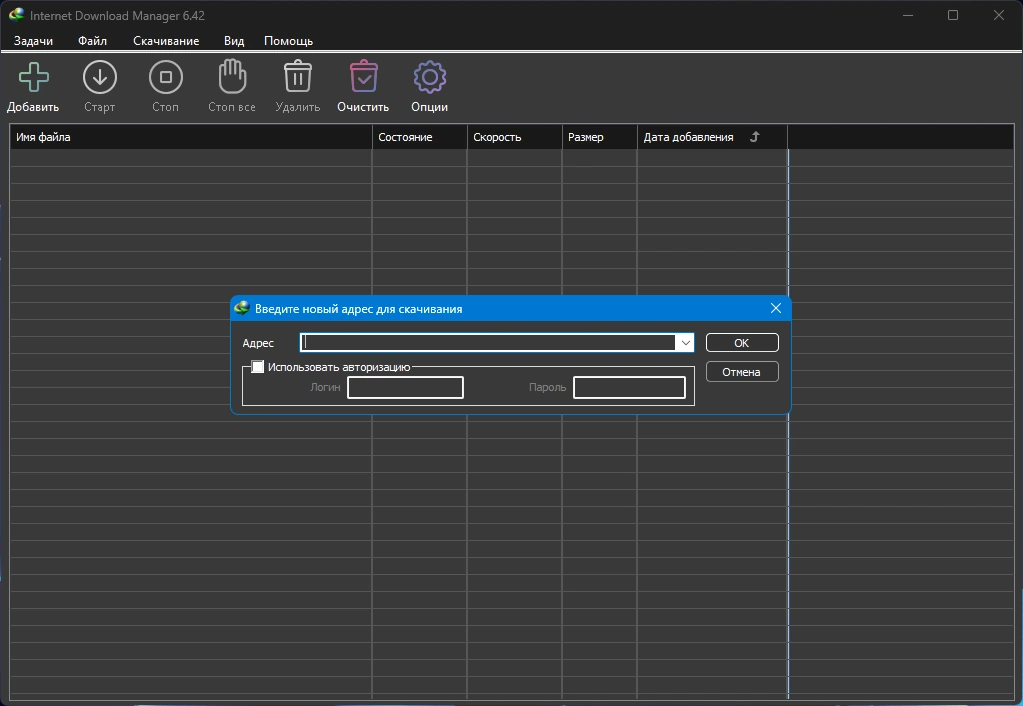The image size is (1023, 706).
Task: Sort by Имя файла column header
Action: [x=191, y=137]
